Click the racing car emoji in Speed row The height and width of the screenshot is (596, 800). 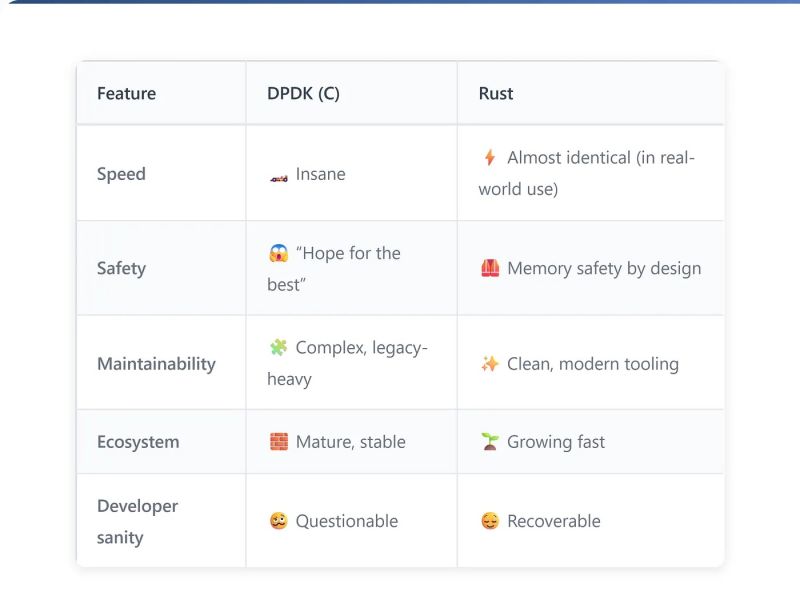[x=280, y=174]
